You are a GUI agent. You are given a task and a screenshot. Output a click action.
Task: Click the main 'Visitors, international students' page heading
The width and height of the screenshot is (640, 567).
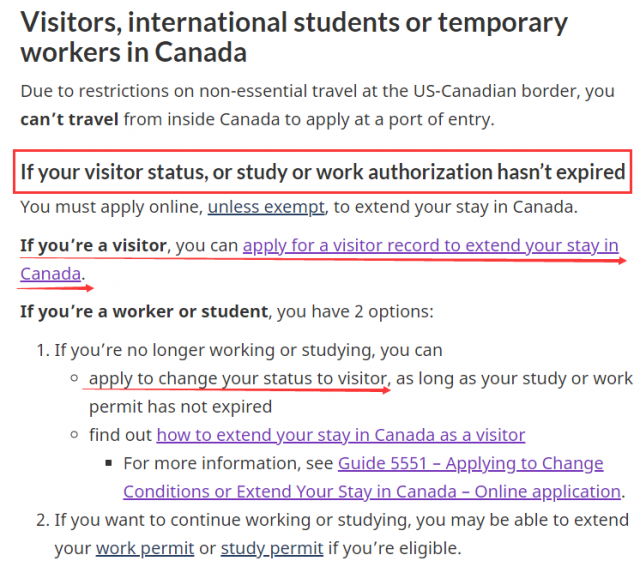tap(294, 38)
